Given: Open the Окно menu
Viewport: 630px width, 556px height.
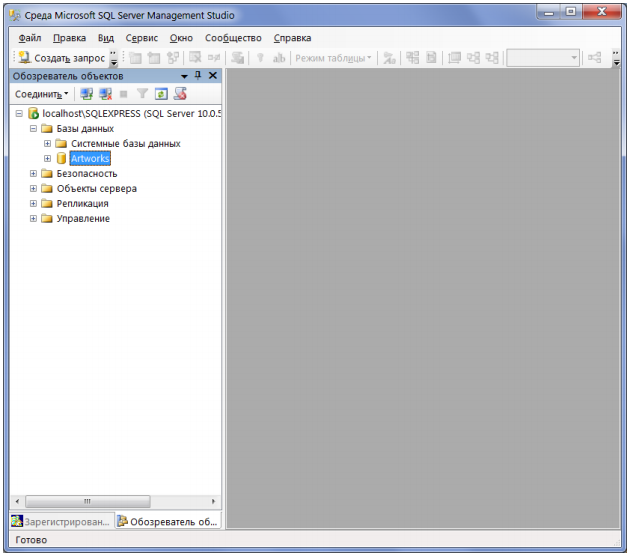Looking at the screenshot, I should click(181, 38).
